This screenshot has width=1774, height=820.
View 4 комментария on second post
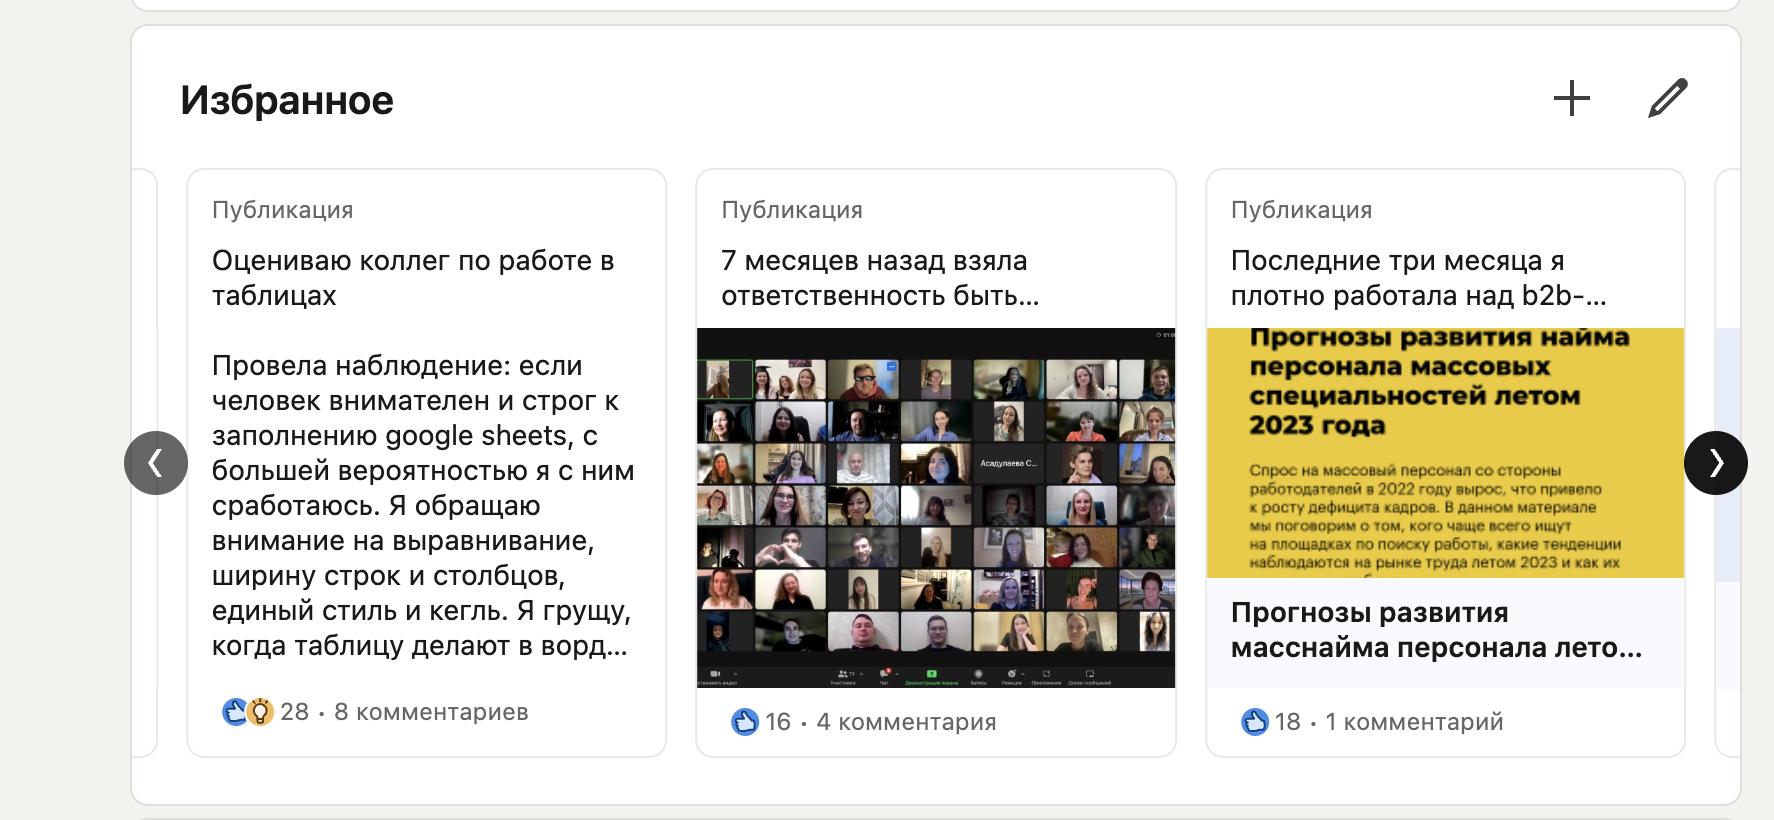906,722
